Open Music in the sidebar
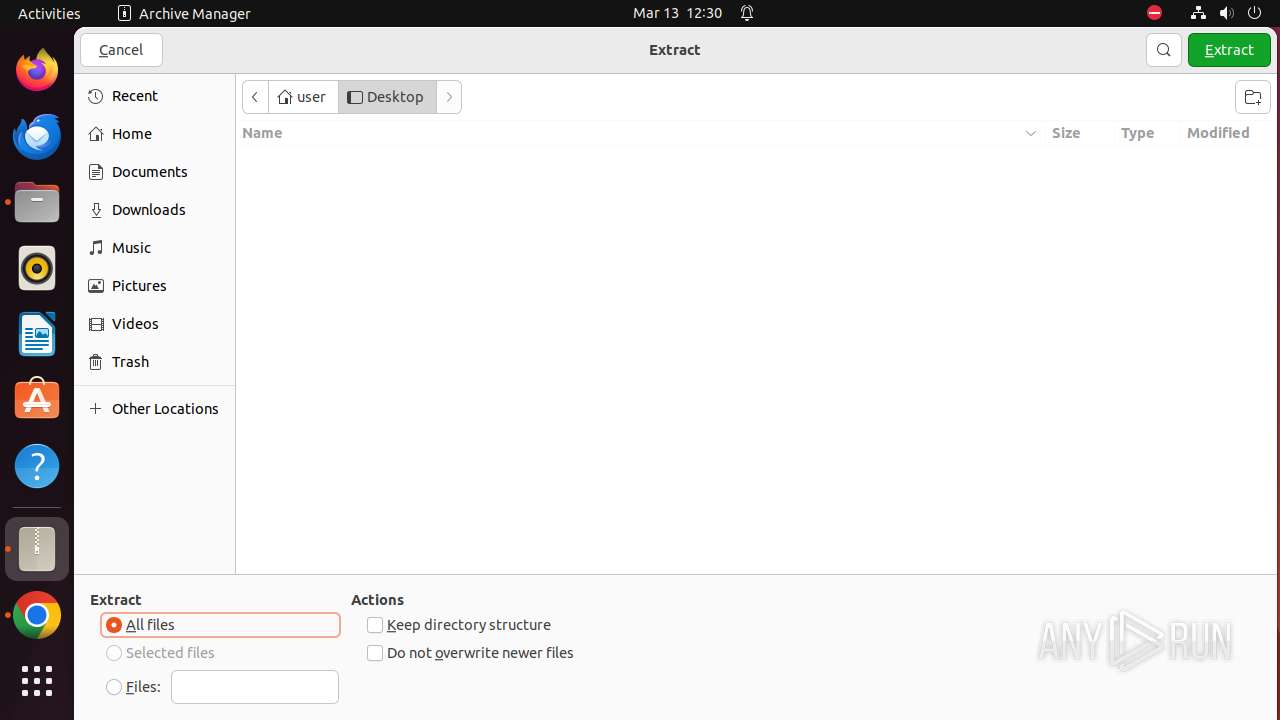The image size is (1280, 720). point(155,248)
